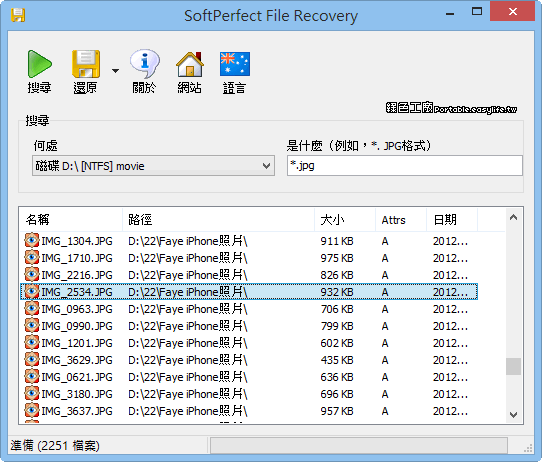This screenshot has width=542, height=462.
Task: Click the 696 KB size cell
Action: tap(337, 394)
